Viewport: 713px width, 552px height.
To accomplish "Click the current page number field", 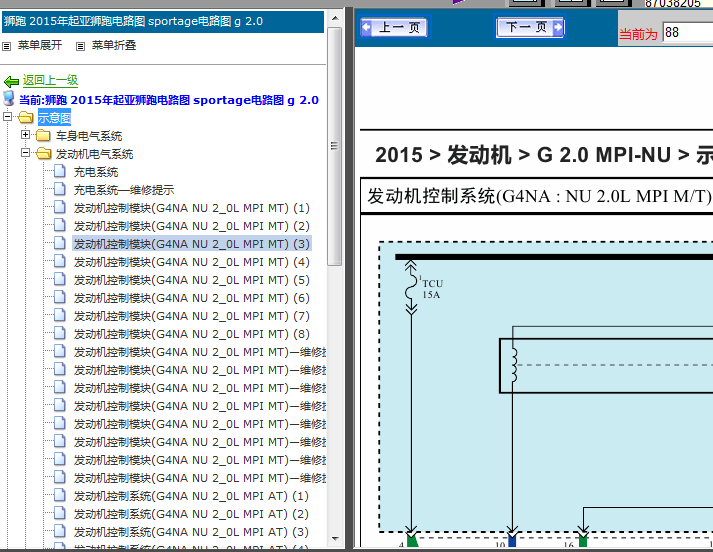I will 688,33.
